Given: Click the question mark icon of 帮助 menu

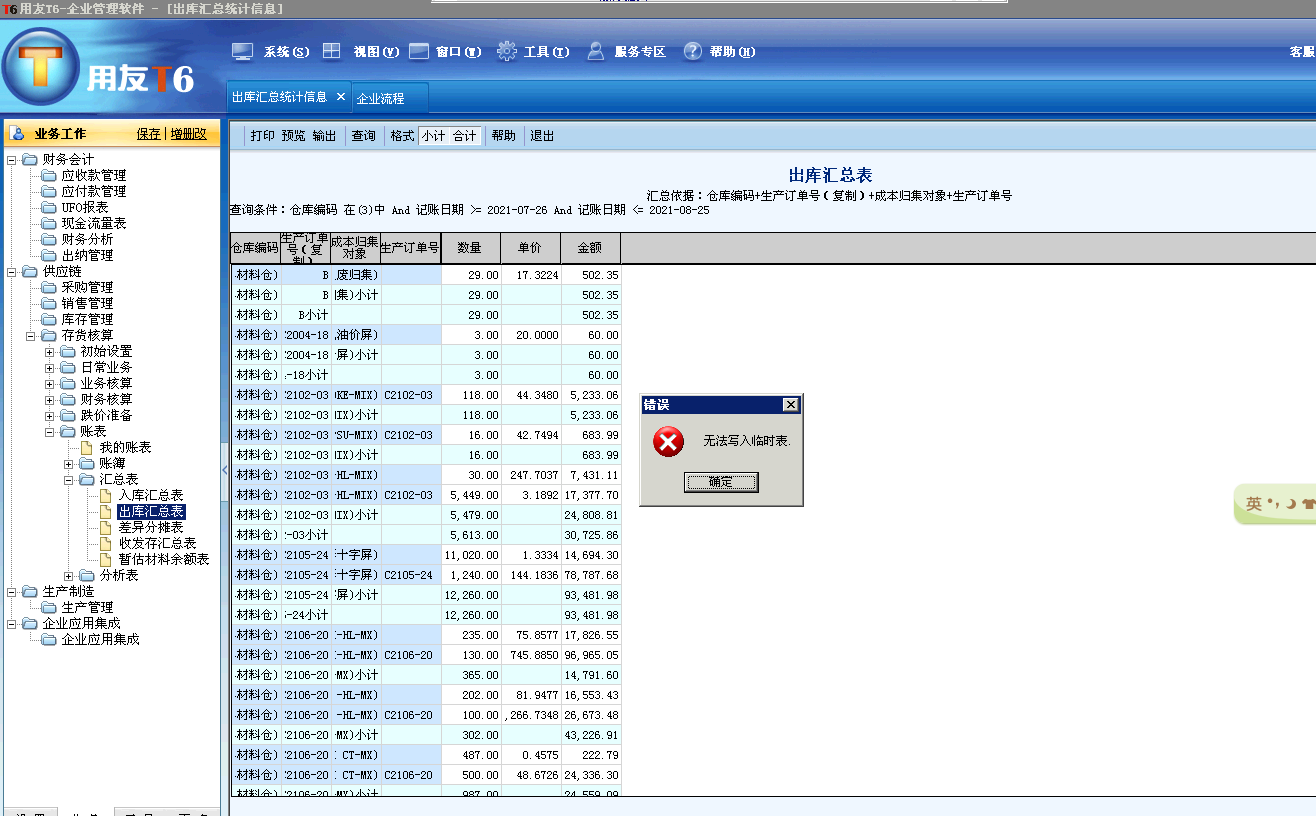Looking at the screenshot, I should click(693, 51).
